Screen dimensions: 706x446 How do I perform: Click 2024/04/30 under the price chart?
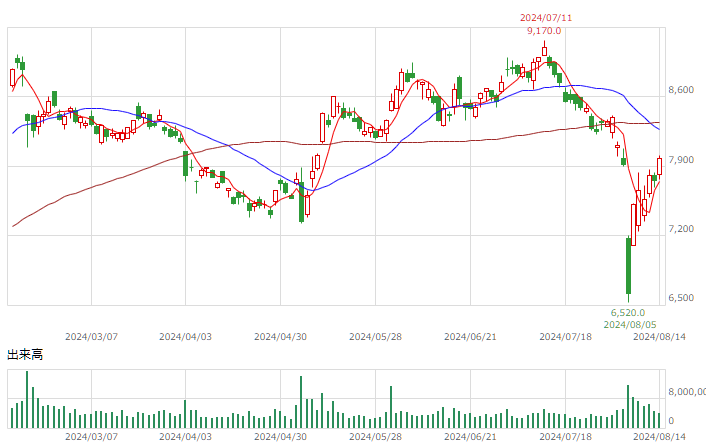click(281, 337)
